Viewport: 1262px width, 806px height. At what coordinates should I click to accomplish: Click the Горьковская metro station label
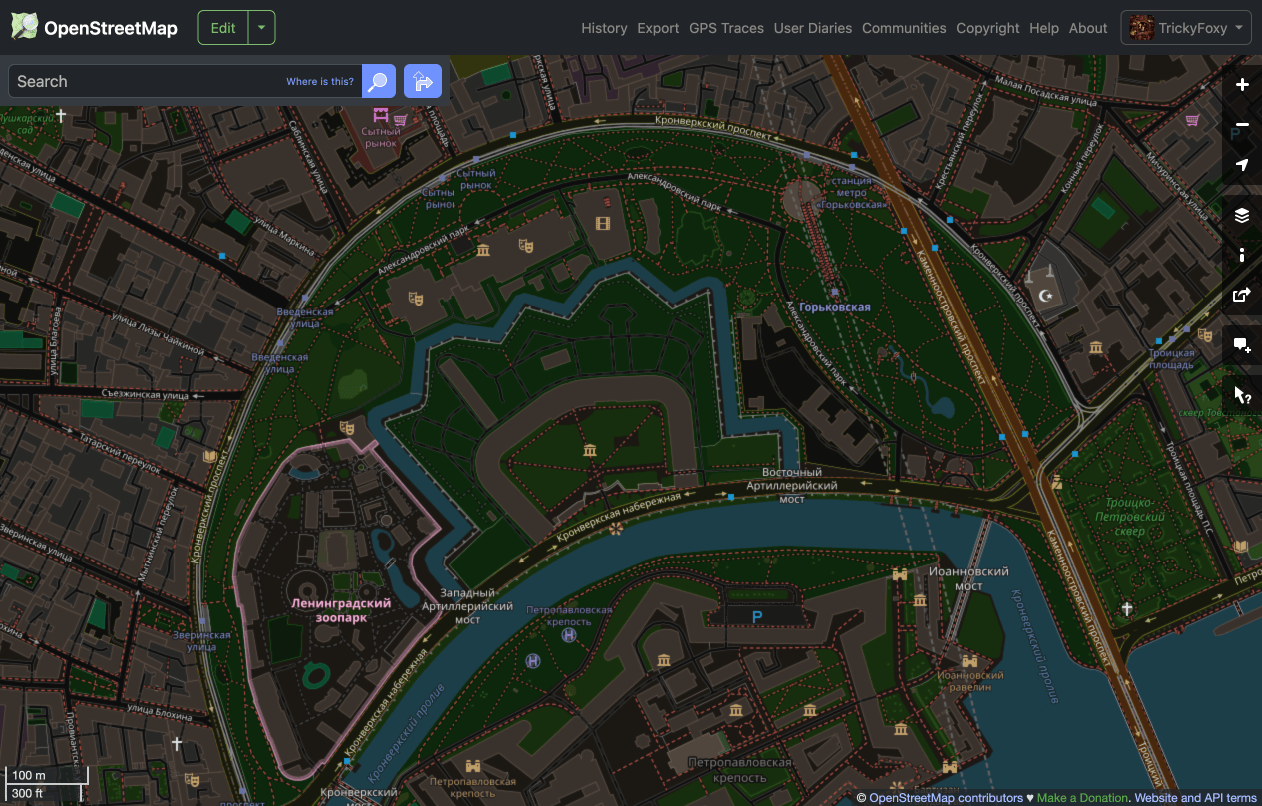[x=835, y=307]
